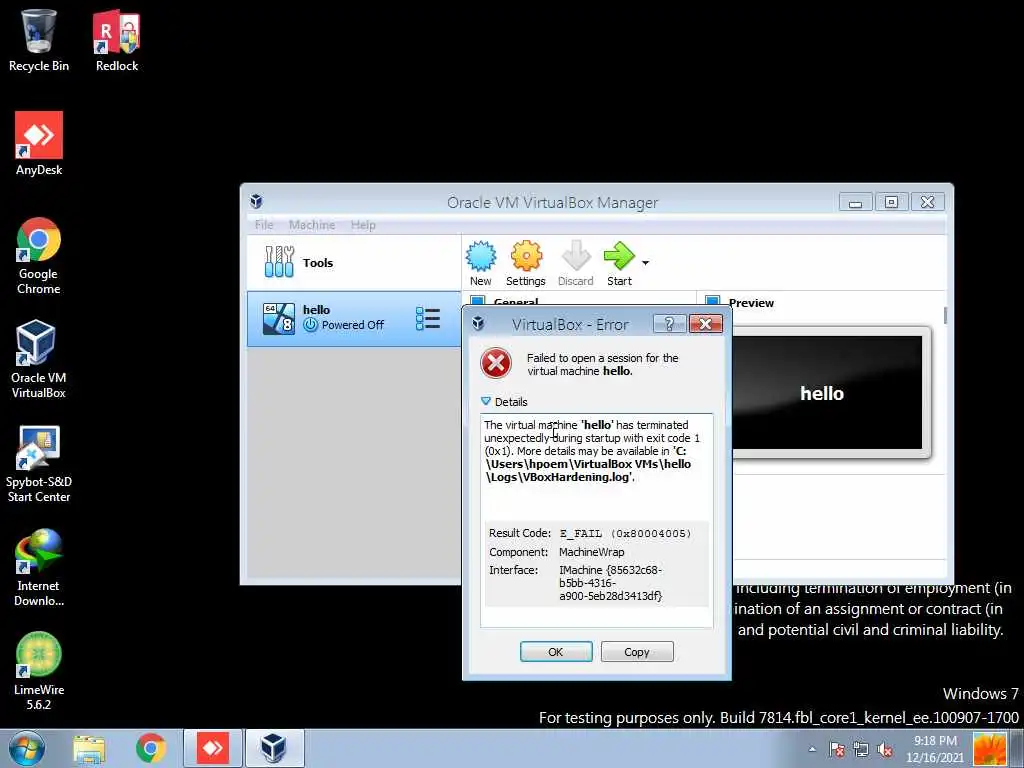Screen dimensions: 1024x768
Task: Open Oracle VM VirtualBox desktop shortcut
Action: [39, 359]
